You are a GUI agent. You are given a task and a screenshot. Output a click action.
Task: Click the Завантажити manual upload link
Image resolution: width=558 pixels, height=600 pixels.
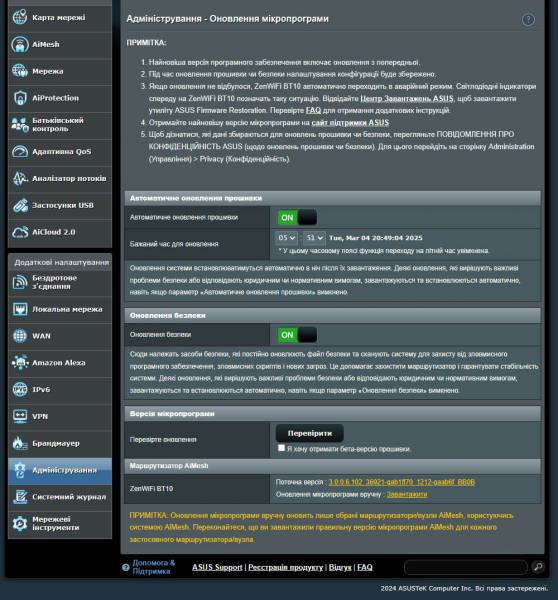406,494
